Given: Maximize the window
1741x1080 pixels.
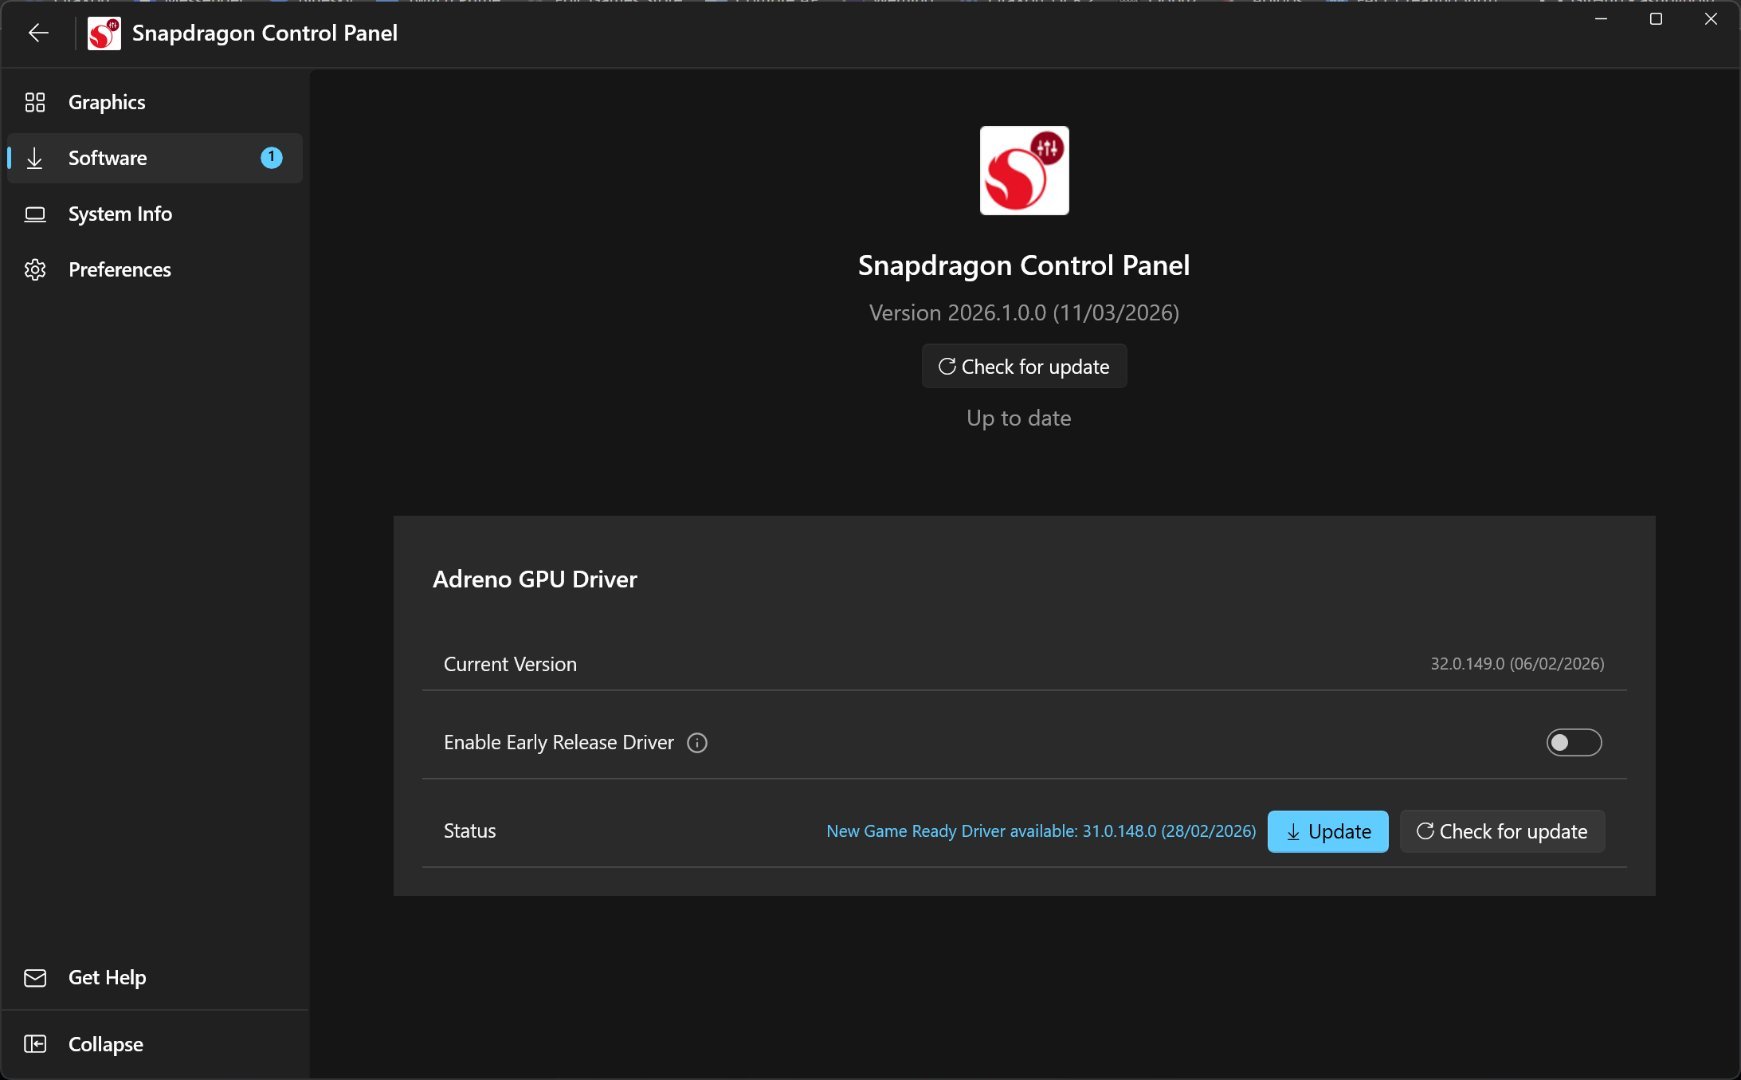Looking at the screenshot, I should (x=1656, y=19).
